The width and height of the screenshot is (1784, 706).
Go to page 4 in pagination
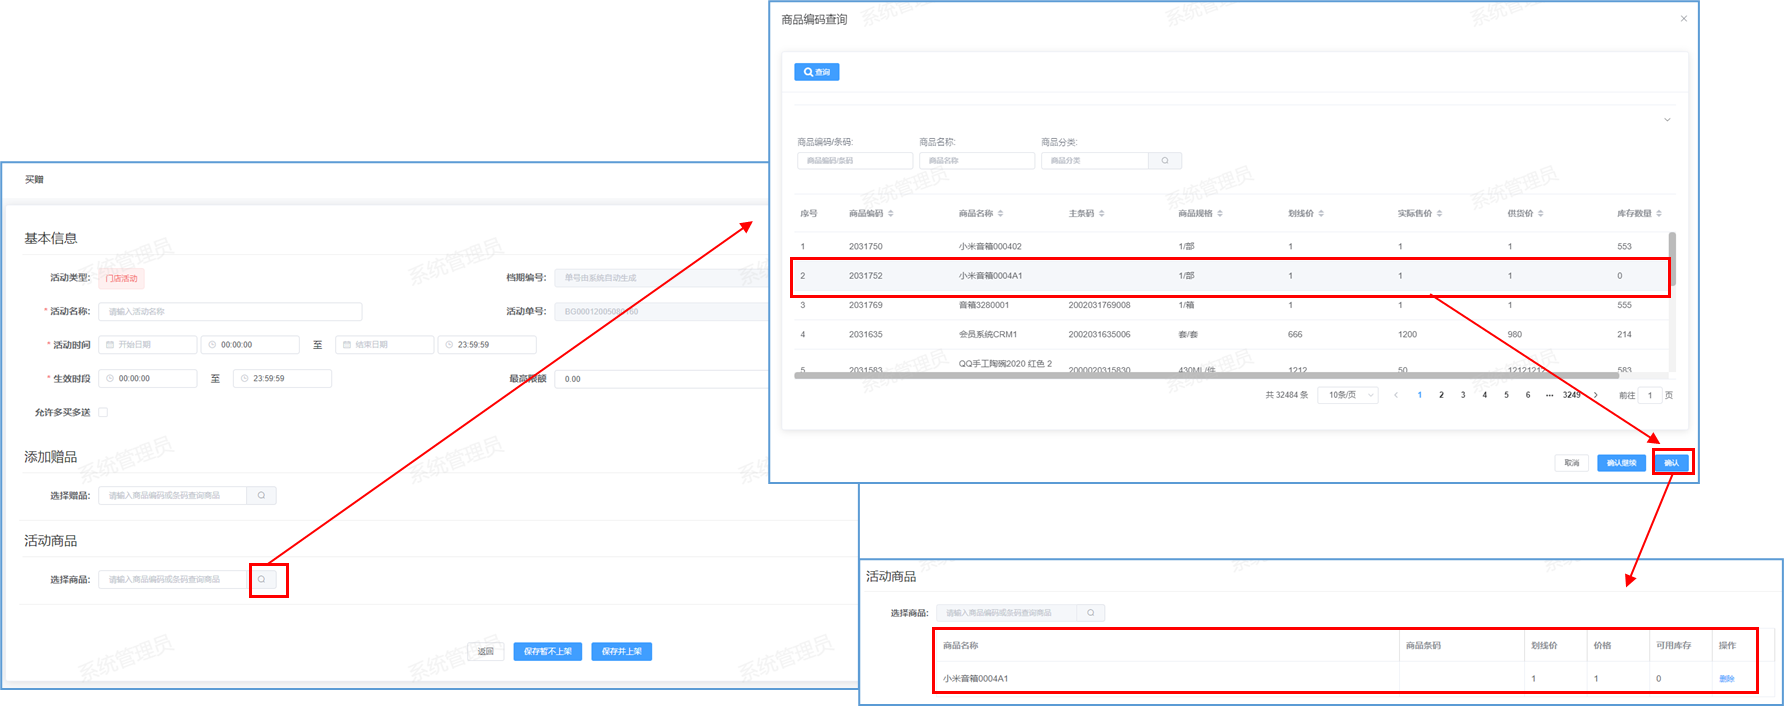[1484, 395]
